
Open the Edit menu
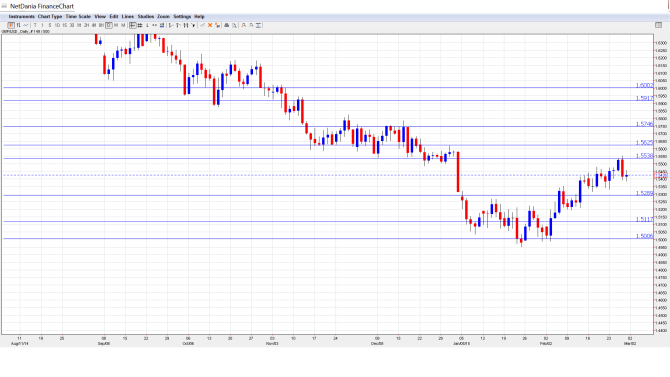click(x=114, y=17)
